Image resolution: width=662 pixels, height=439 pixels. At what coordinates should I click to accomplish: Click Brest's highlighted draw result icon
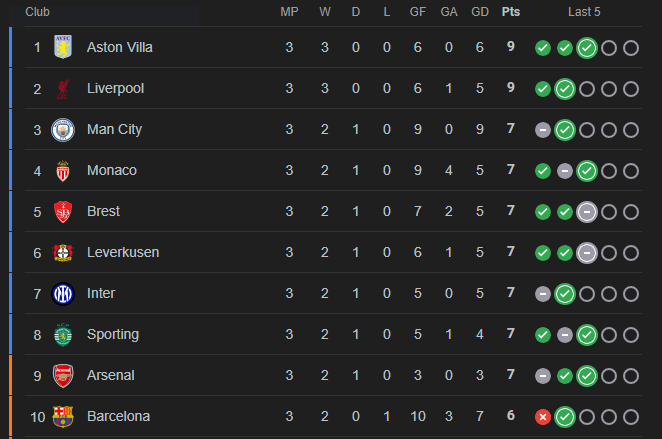pyautogui.click(x=587, y=212)
